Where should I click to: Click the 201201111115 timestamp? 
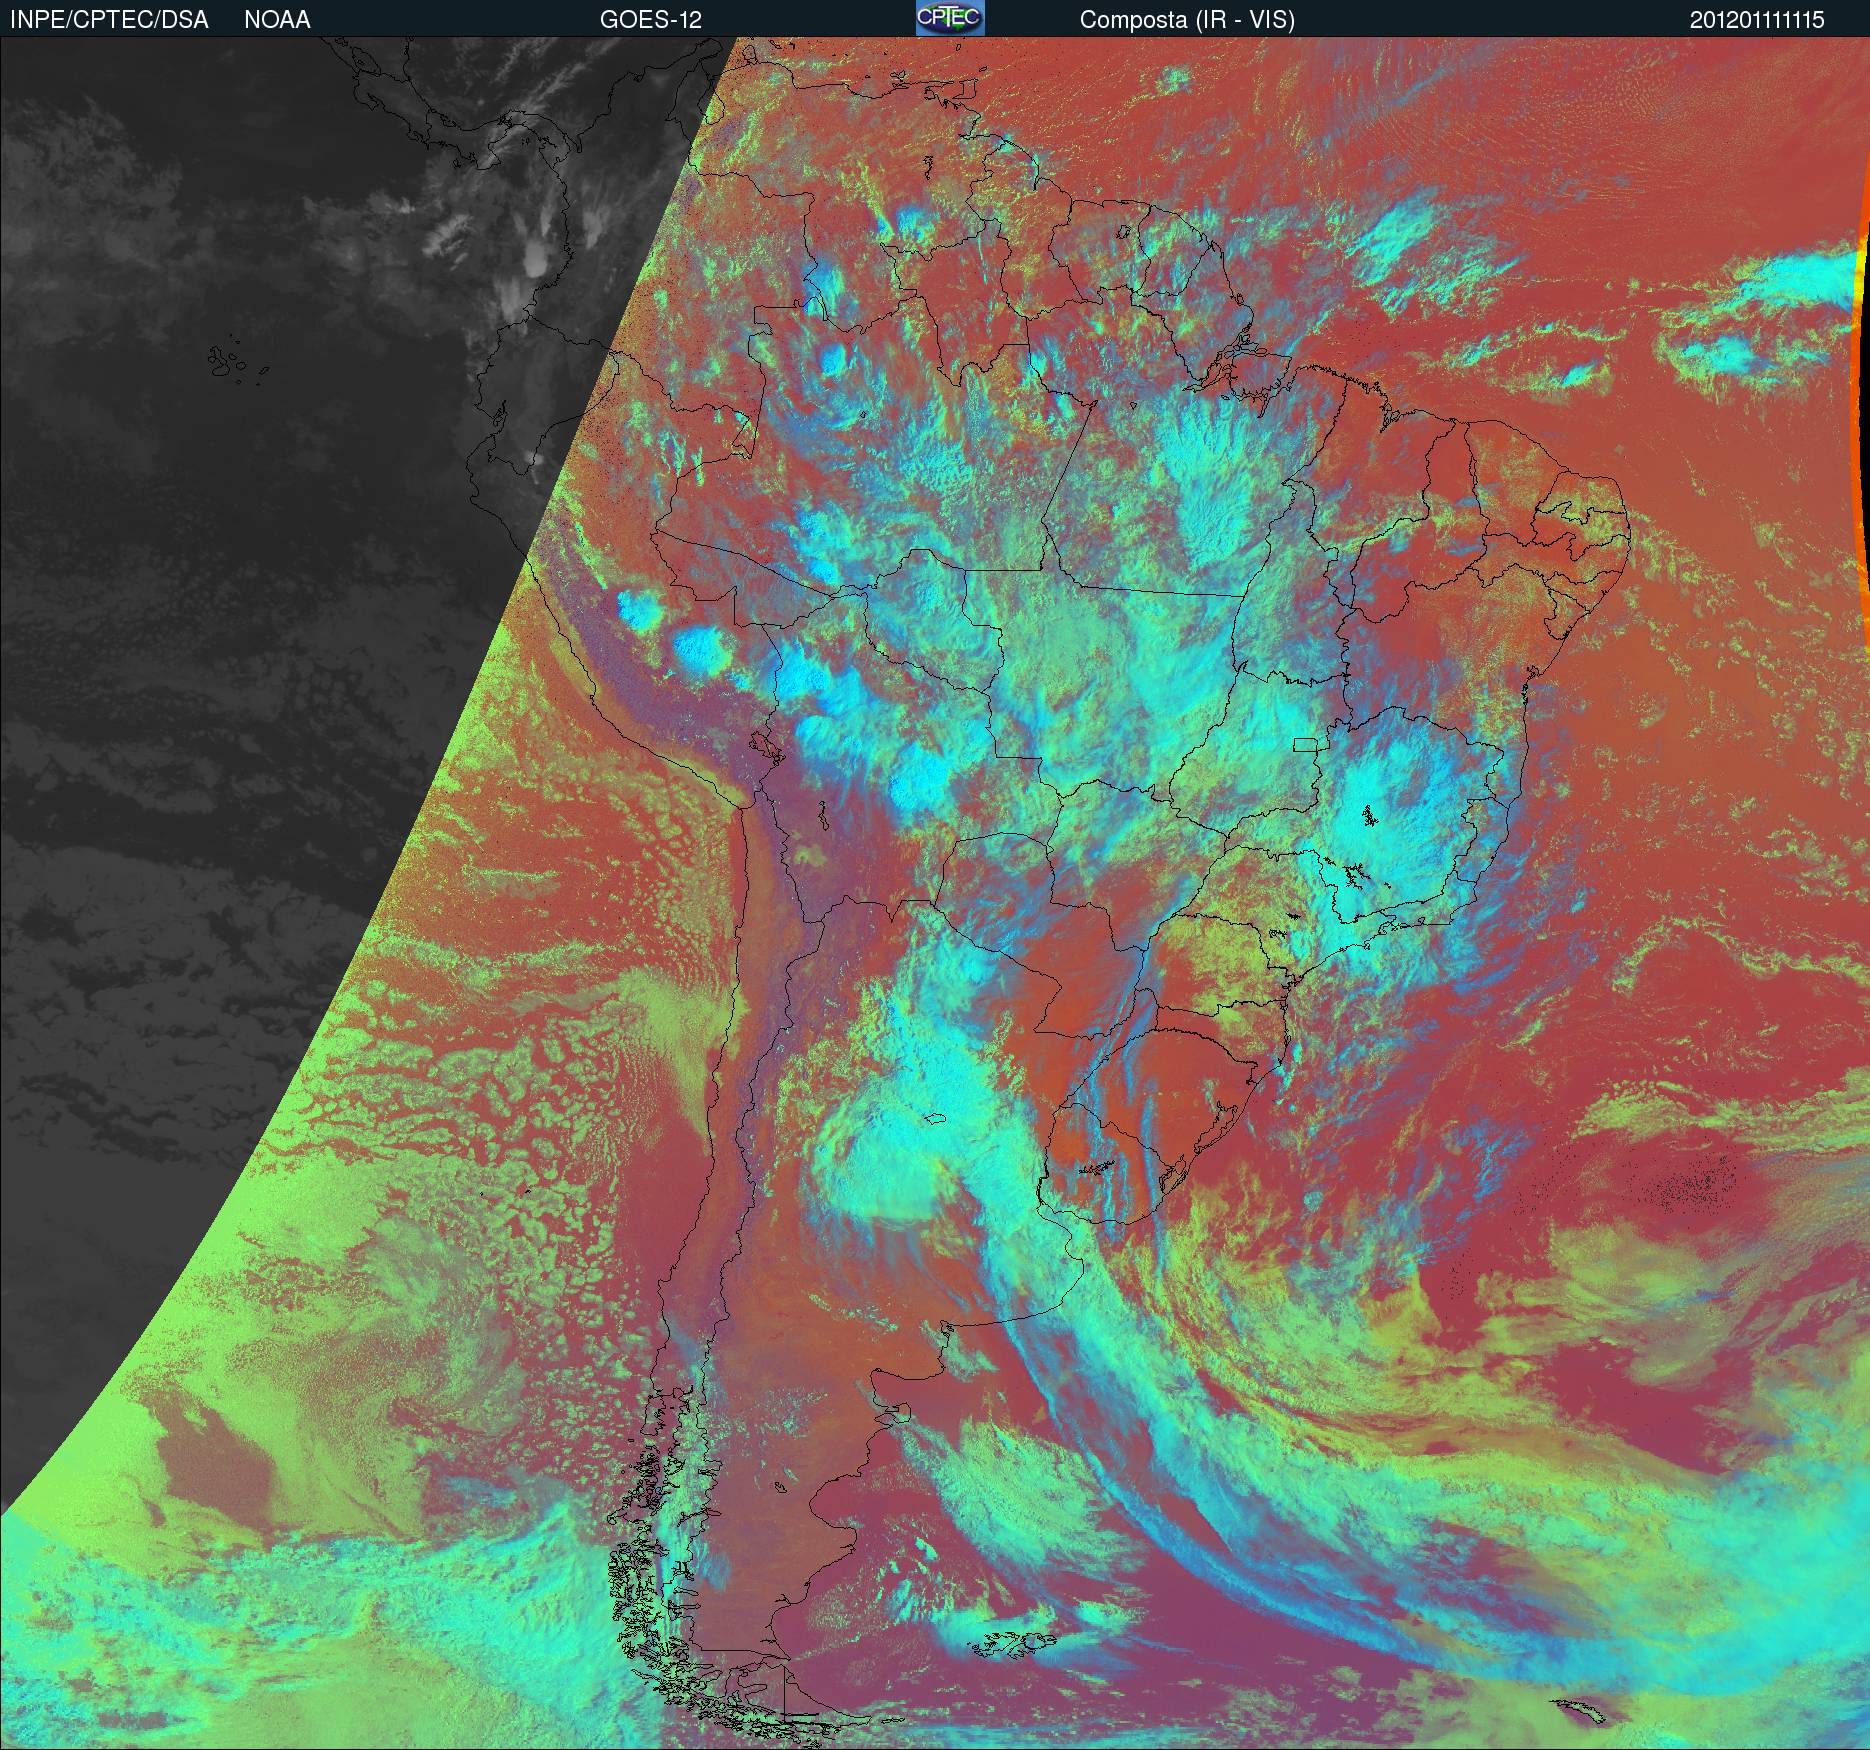(1757, 20)
